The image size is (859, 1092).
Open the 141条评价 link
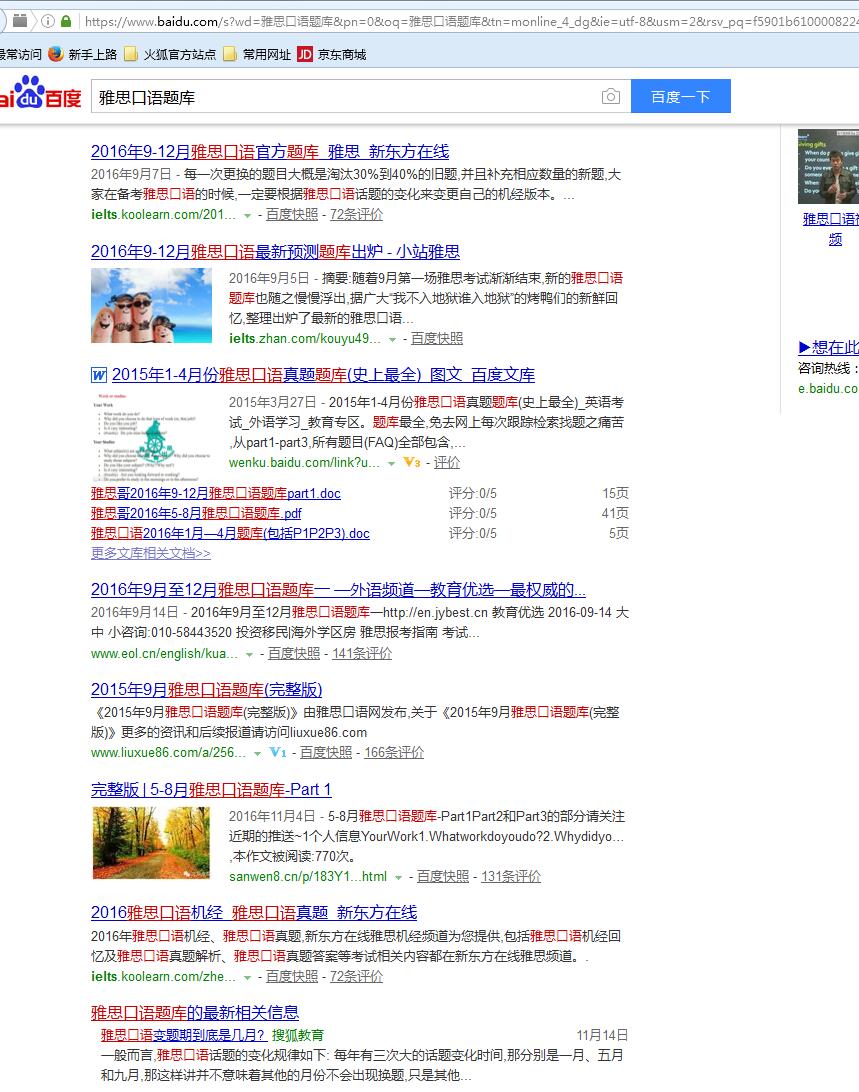coord(362,653)
